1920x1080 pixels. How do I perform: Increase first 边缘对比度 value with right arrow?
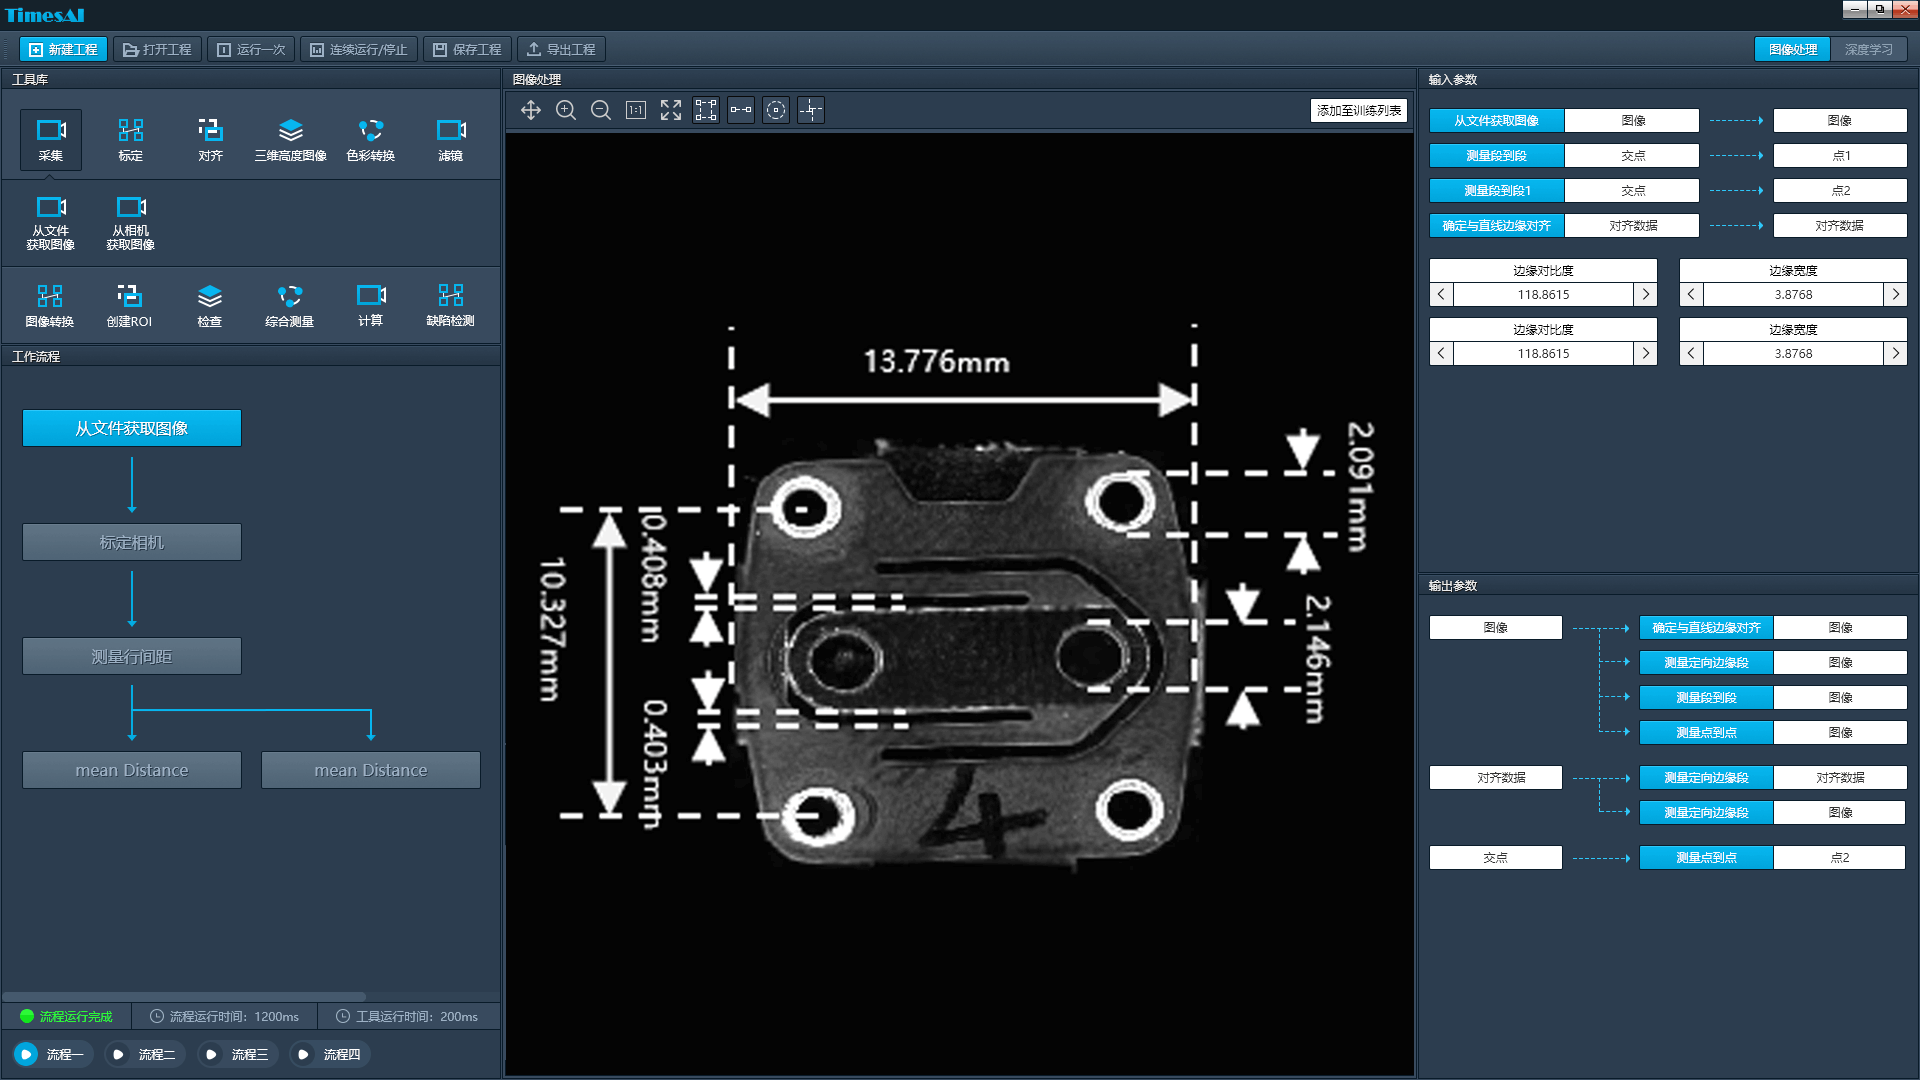click(1645, 294)
